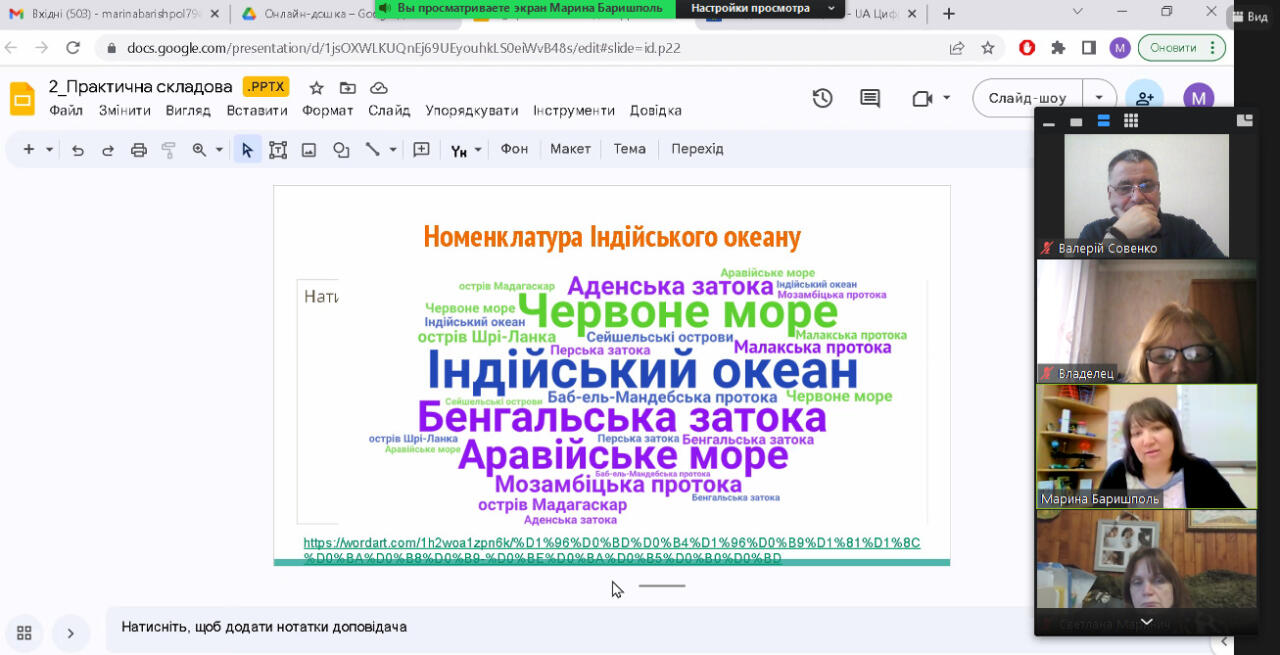
Task: Expand the Слайд-шоу options dropdown arrow
Action: [1100, 98]
